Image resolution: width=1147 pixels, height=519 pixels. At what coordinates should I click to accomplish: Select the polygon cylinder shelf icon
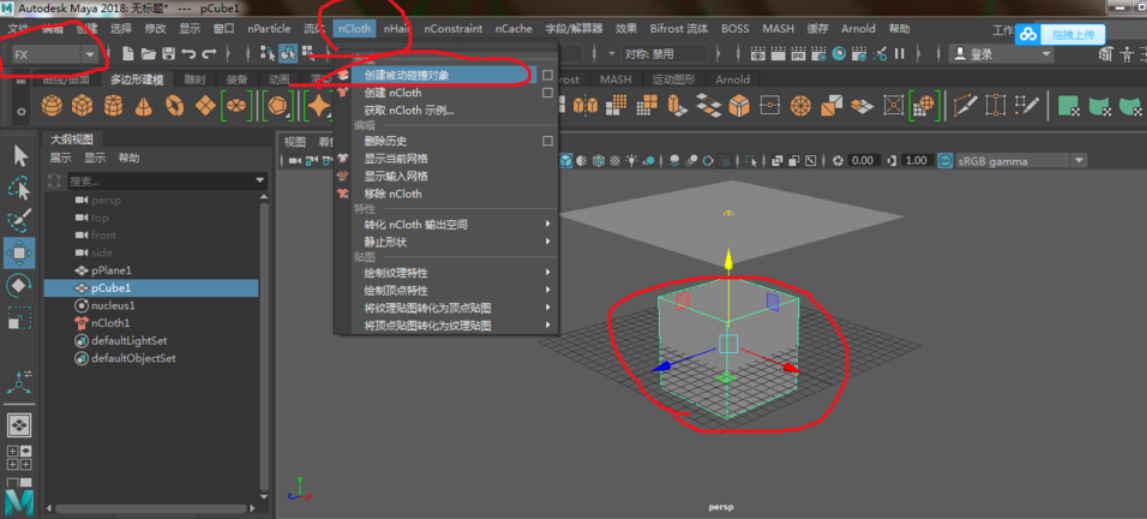coord(113,106)
